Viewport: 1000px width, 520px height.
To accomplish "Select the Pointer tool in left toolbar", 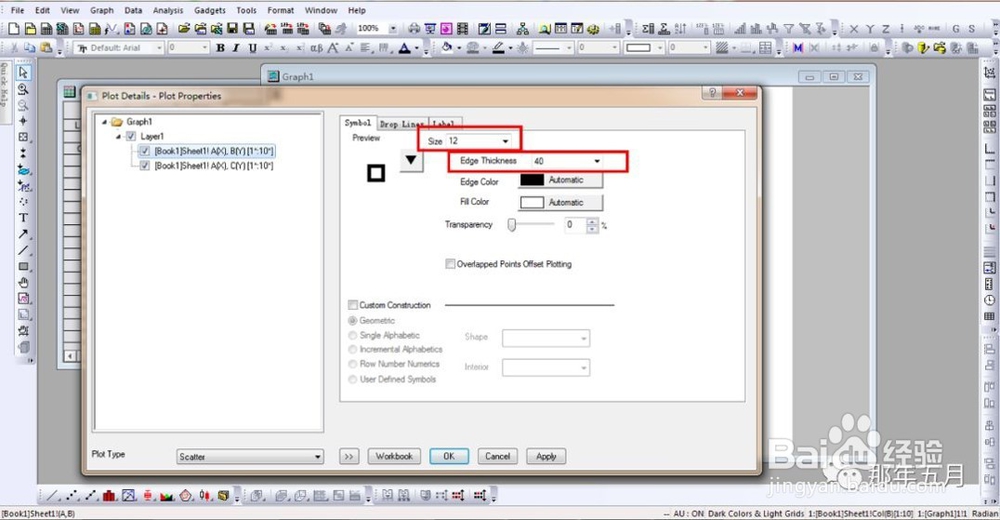I will click(23, 73).
